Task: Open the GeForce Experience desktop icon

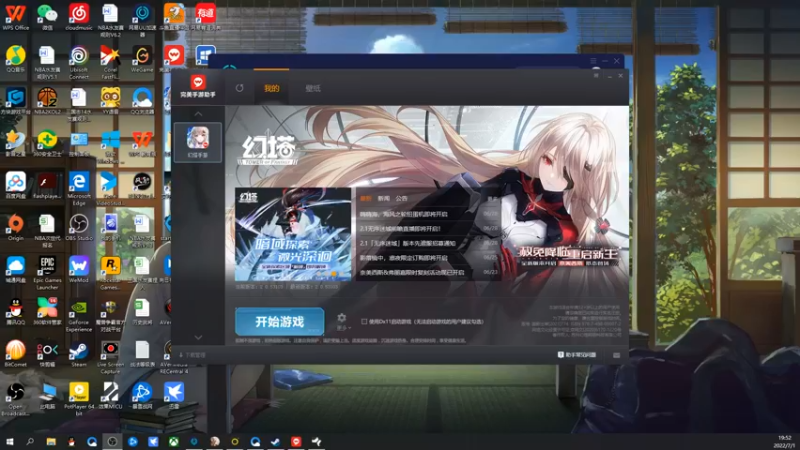Action: coord(79,315)
